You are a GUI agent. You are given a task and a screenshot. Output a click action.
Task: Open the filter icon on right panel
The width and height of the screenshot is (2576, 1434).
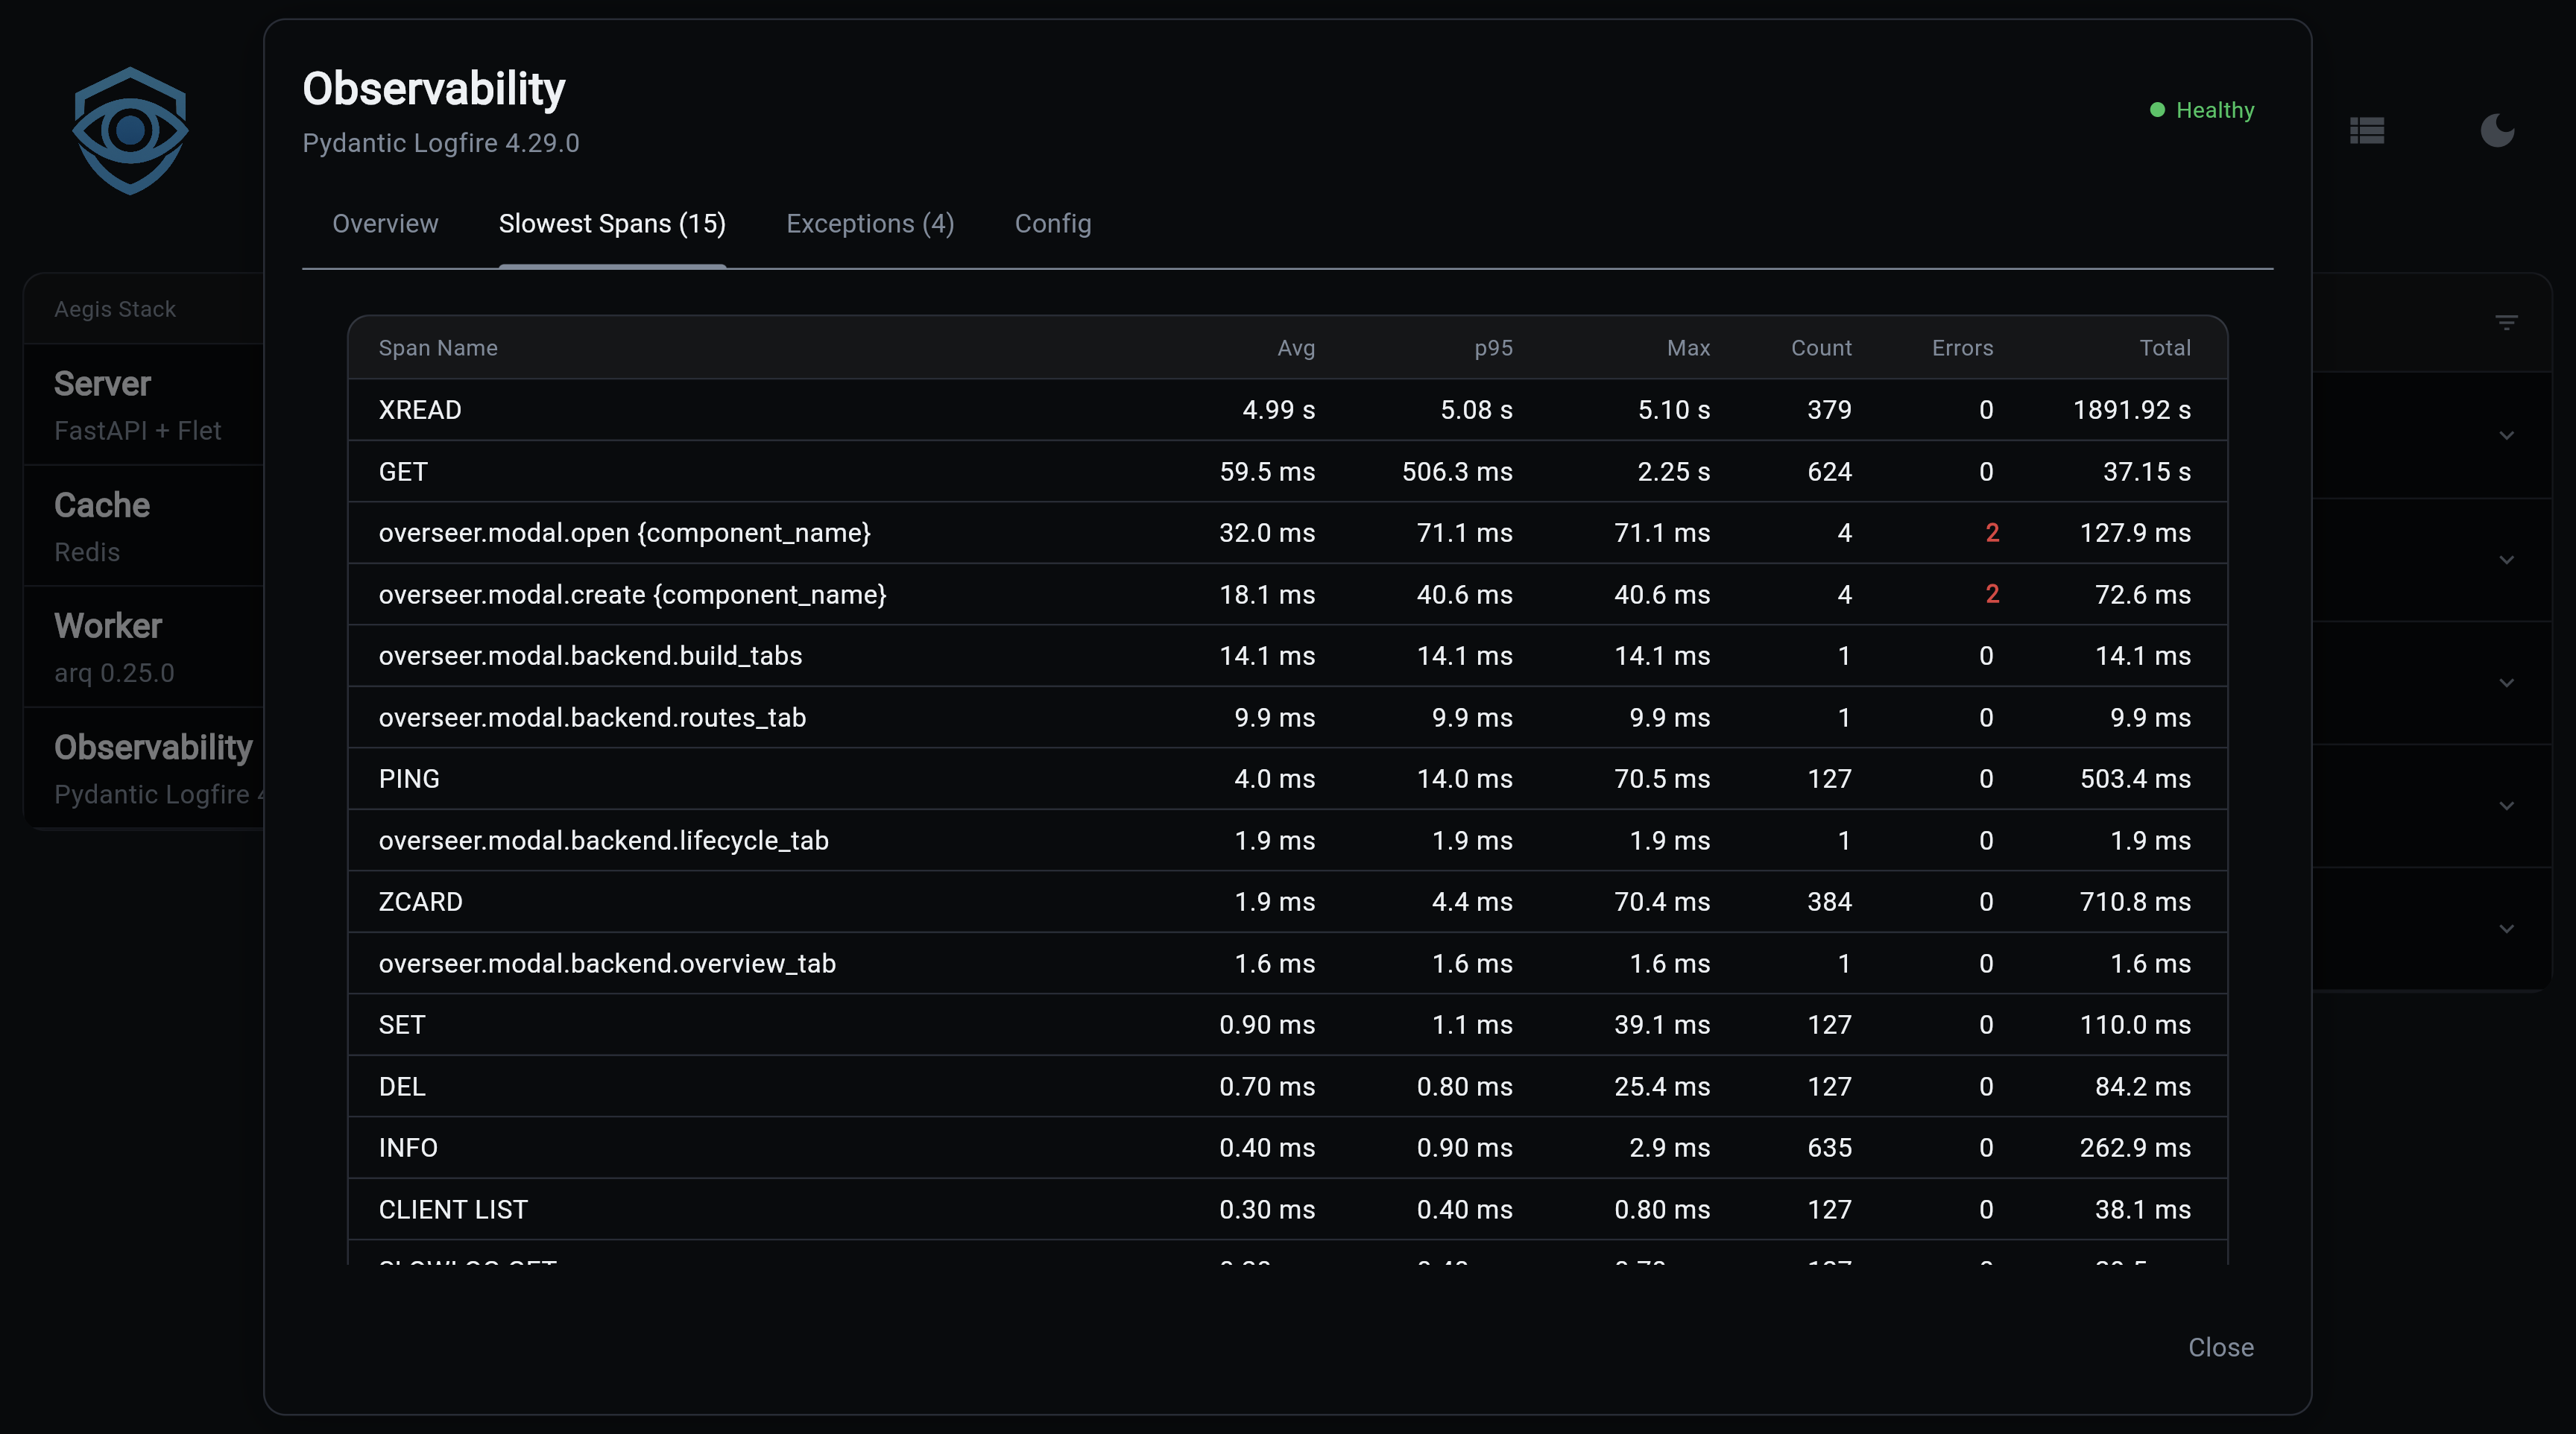click(2505, 322)
